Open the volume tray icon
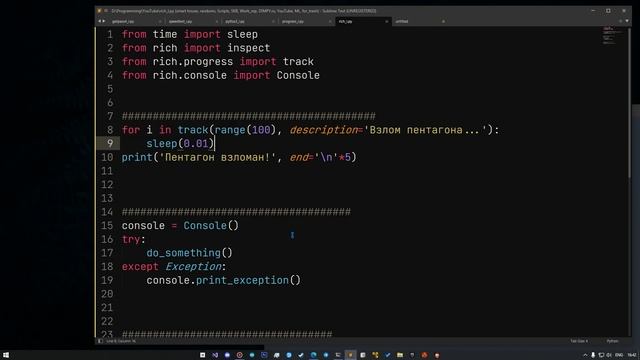The width and height of the screenshot is (640, 360). tap(609, 355)
